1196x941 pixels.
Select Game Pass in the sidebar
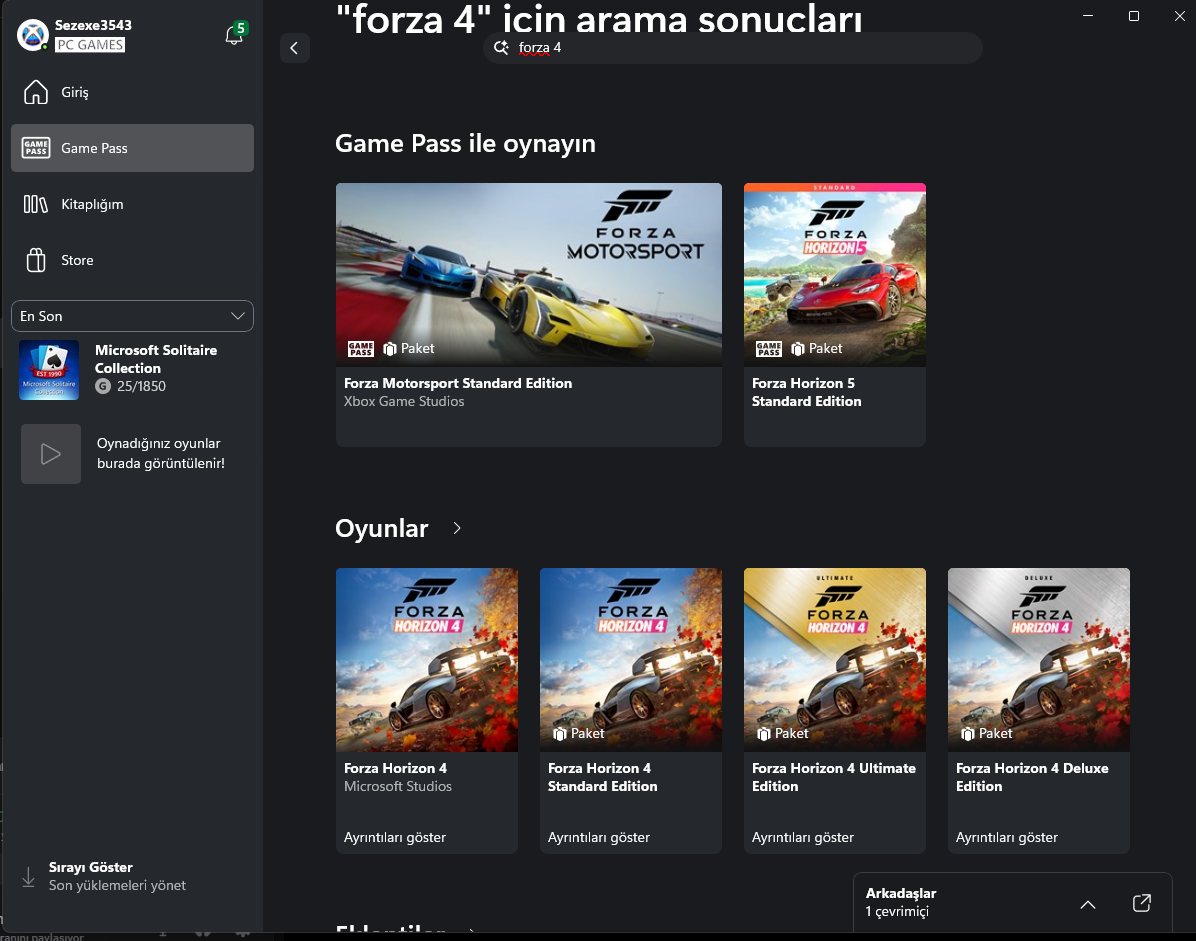click(x=133, y=148)
